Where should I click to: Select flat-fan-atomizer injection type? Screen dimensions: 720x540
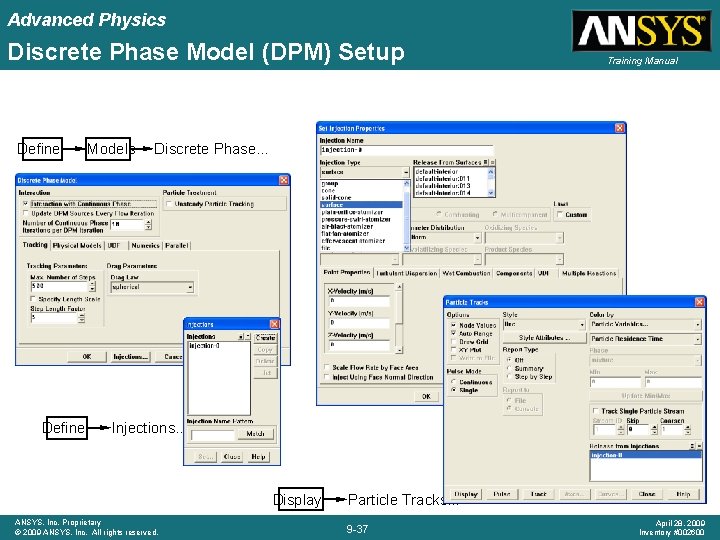[361, 234]
